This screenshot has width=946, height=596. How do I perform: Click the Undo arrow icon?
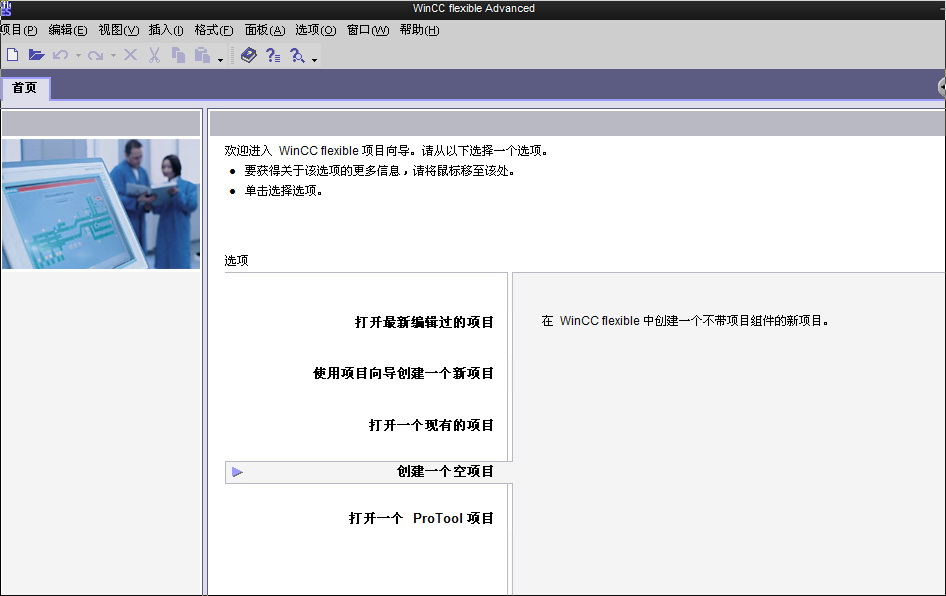[x=60, y=56]
